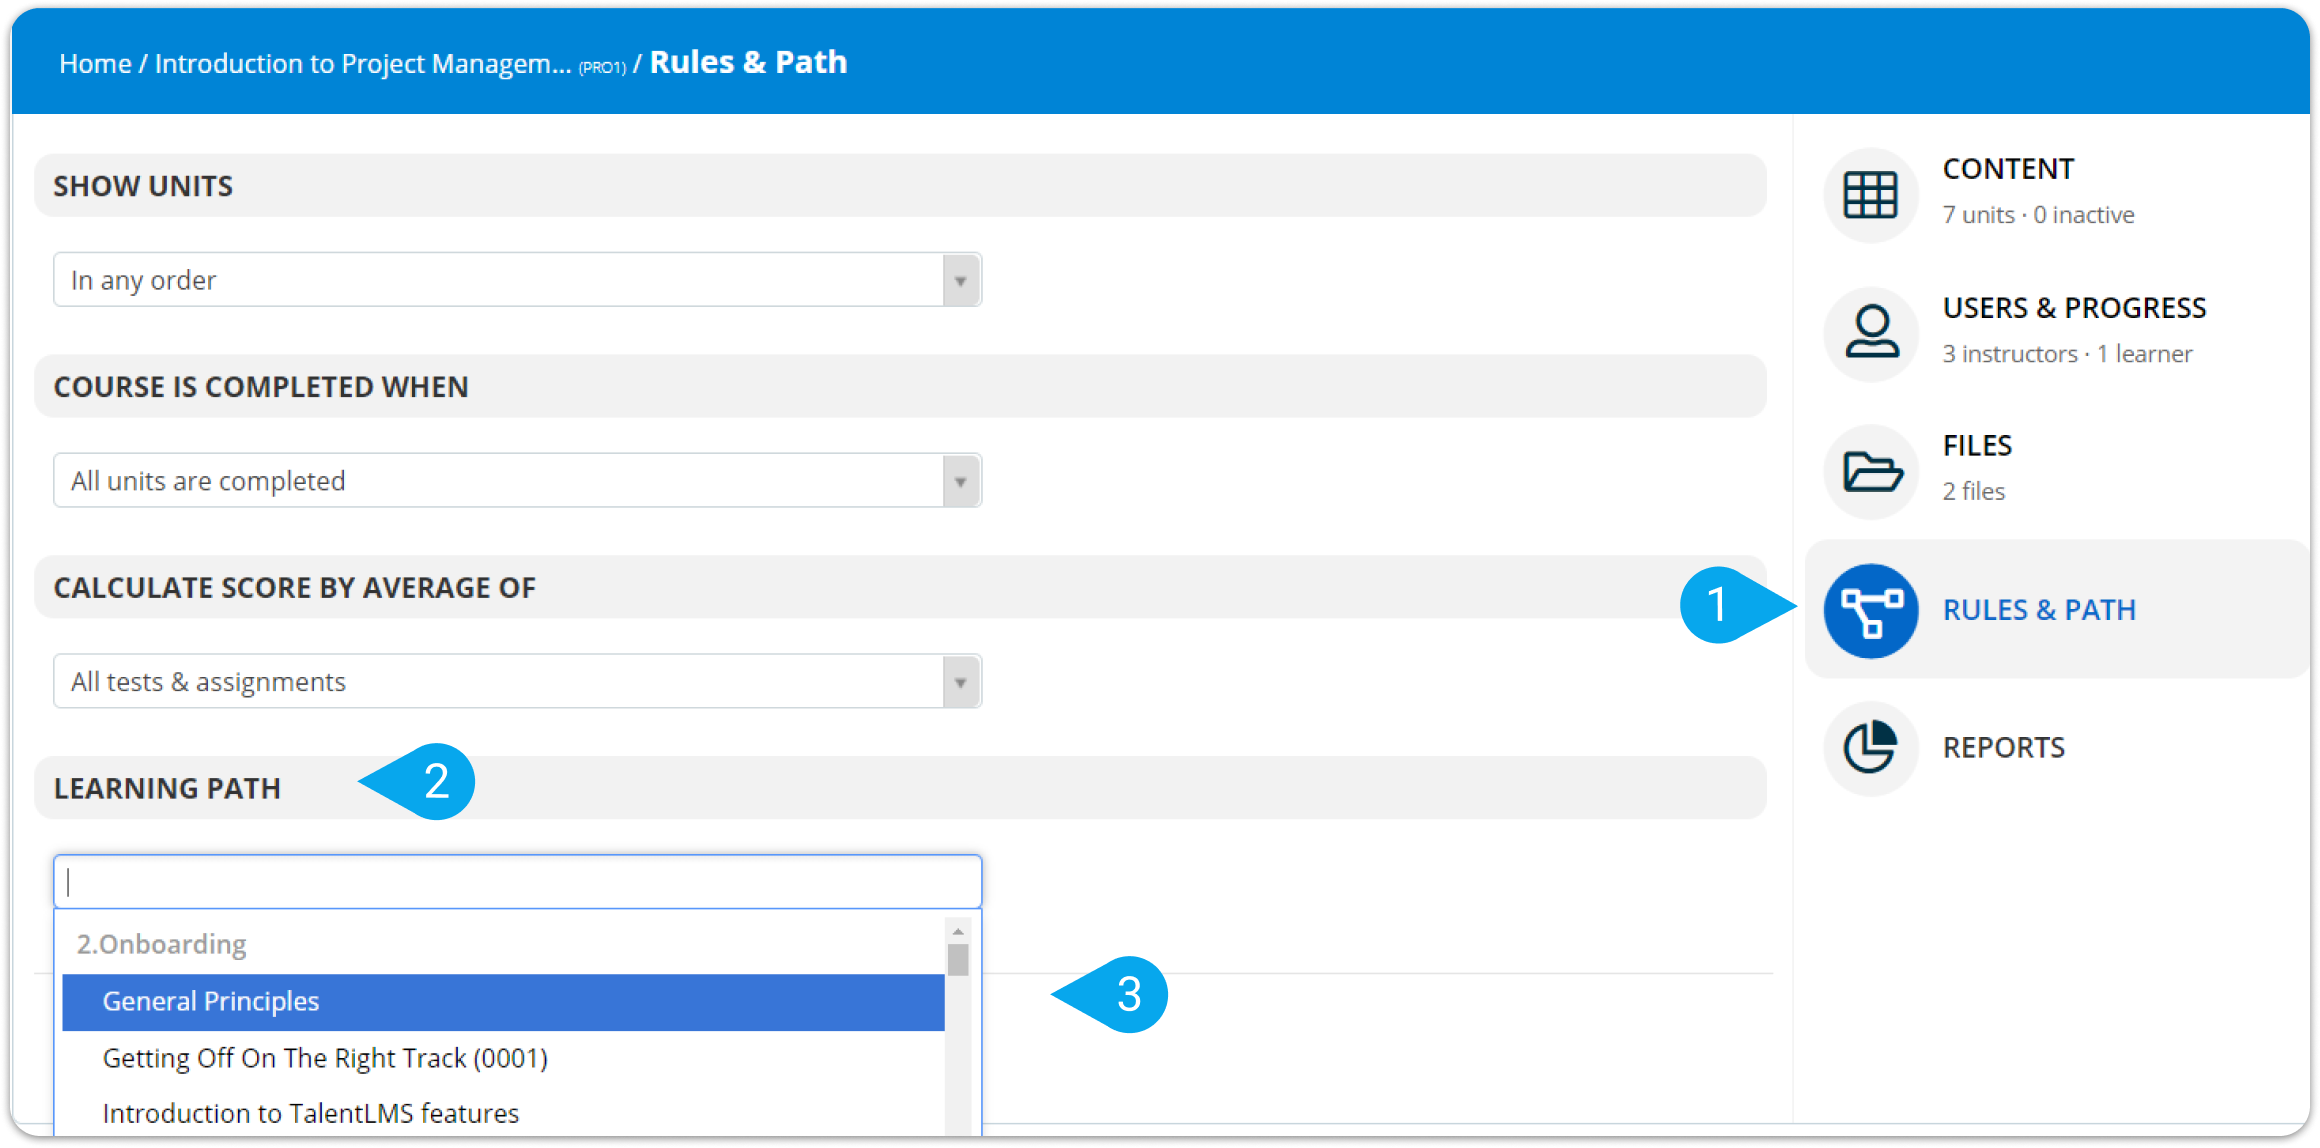Click the Files open-folder icon
The width and height of the screenshot is (2320, 1148).
[x=1870, y=471]
